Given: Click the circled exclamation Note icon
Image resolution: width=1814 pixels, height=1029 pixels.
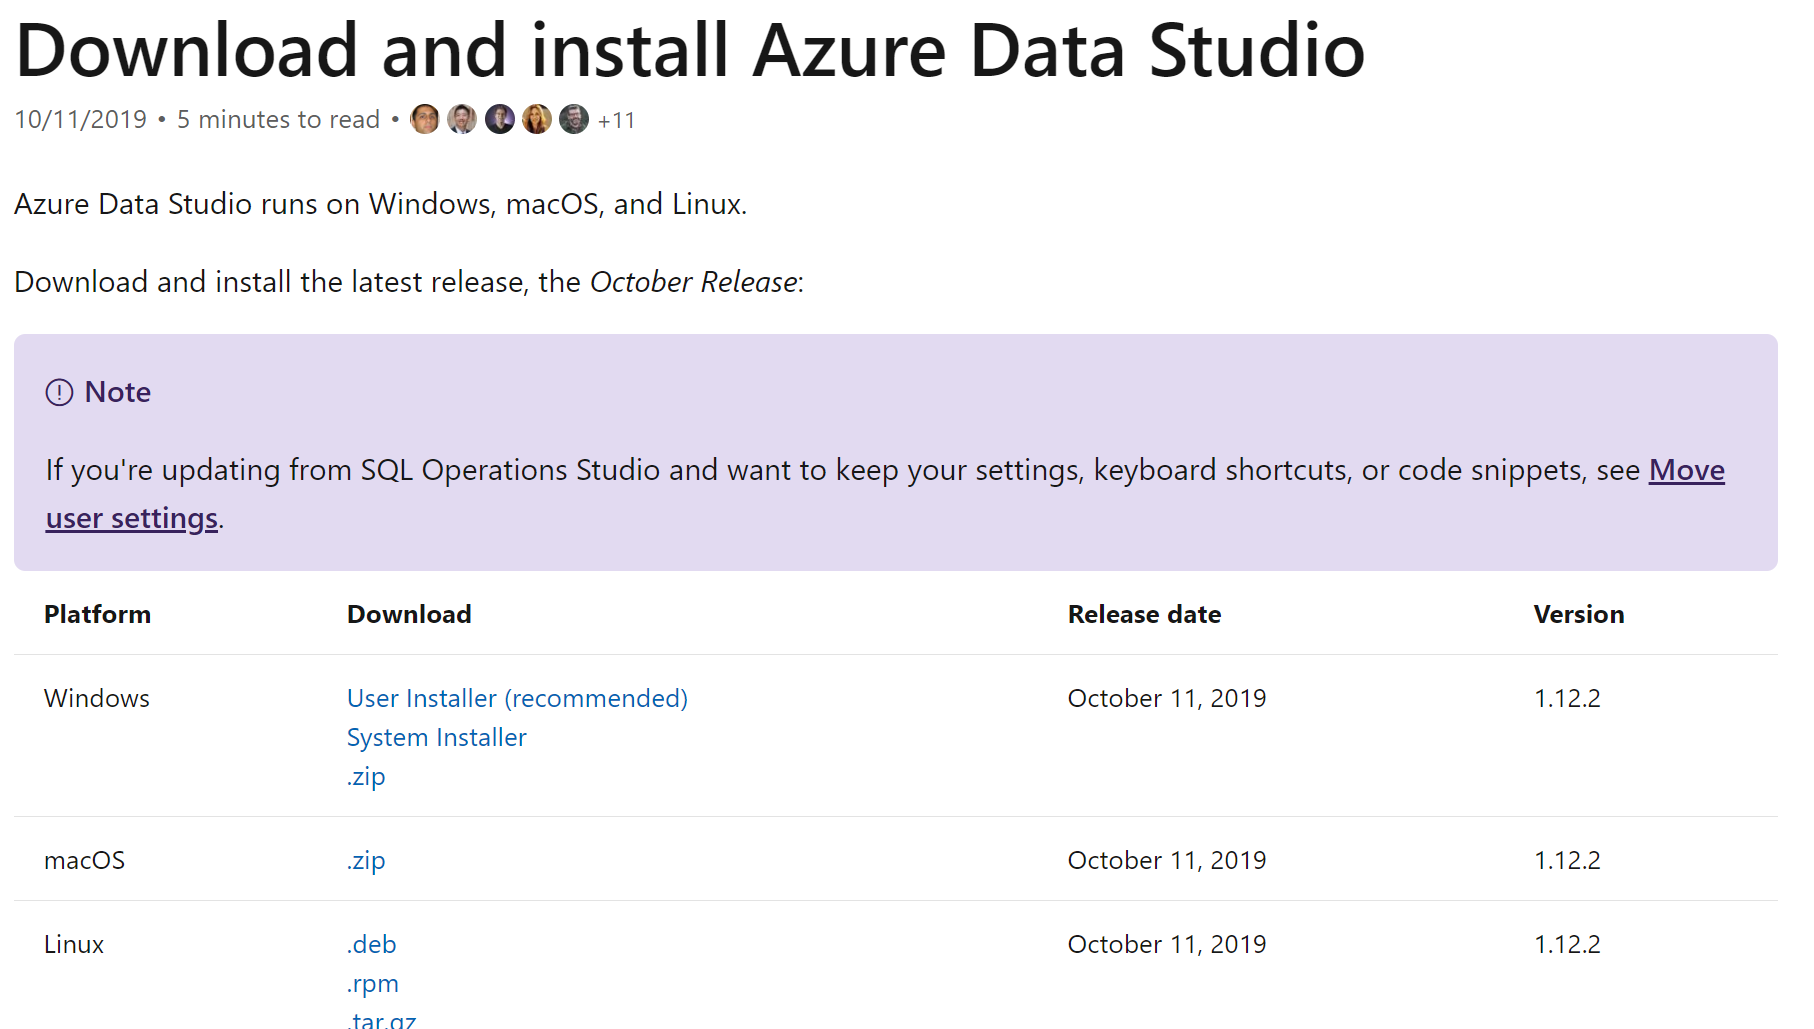Looking at the screenshot, I should 57,392.
